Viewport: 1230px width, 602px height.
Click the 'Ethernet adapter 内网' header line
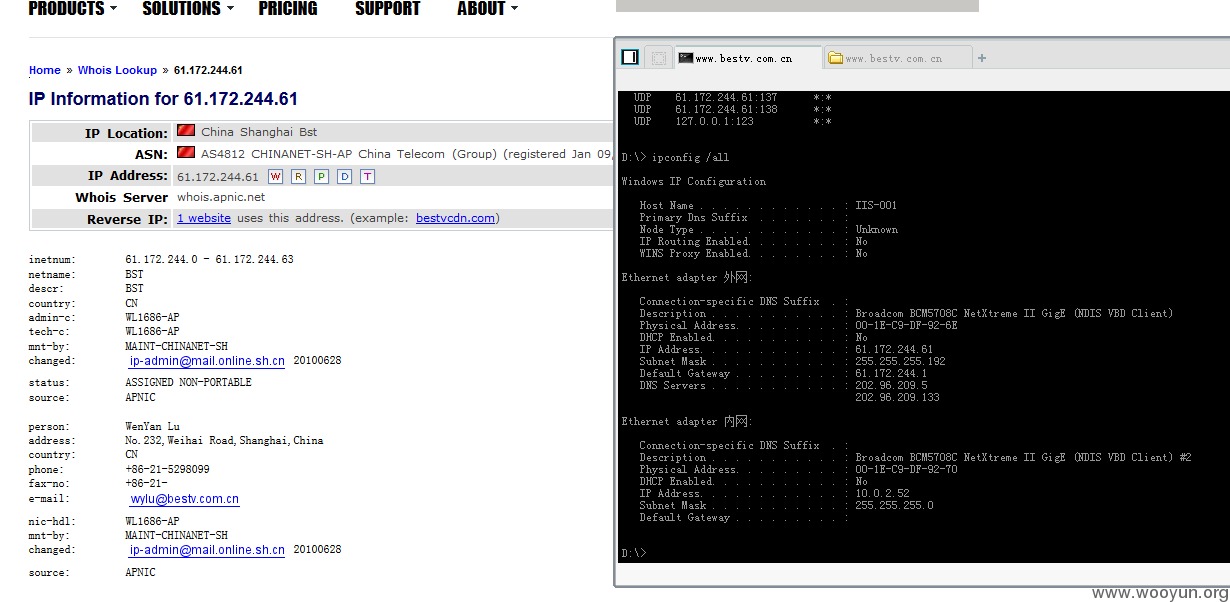[686, 421]
